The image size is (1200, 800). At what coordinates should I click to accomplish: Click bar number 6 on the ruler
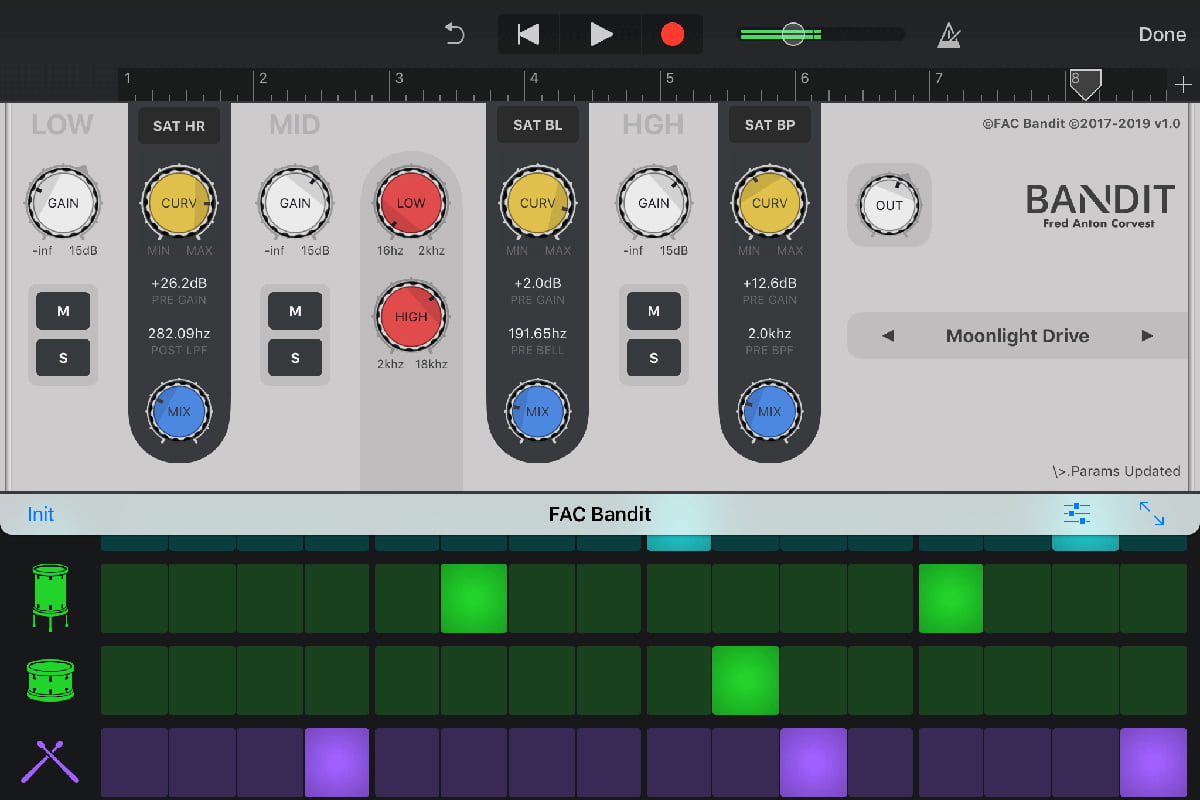(x=804, y=78)
